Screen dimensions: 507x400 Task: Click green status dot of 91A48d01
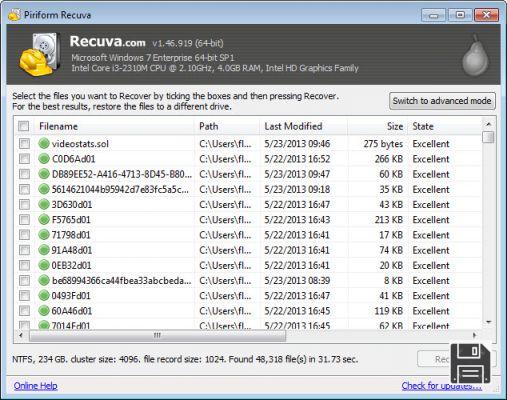tap(44, 250)
